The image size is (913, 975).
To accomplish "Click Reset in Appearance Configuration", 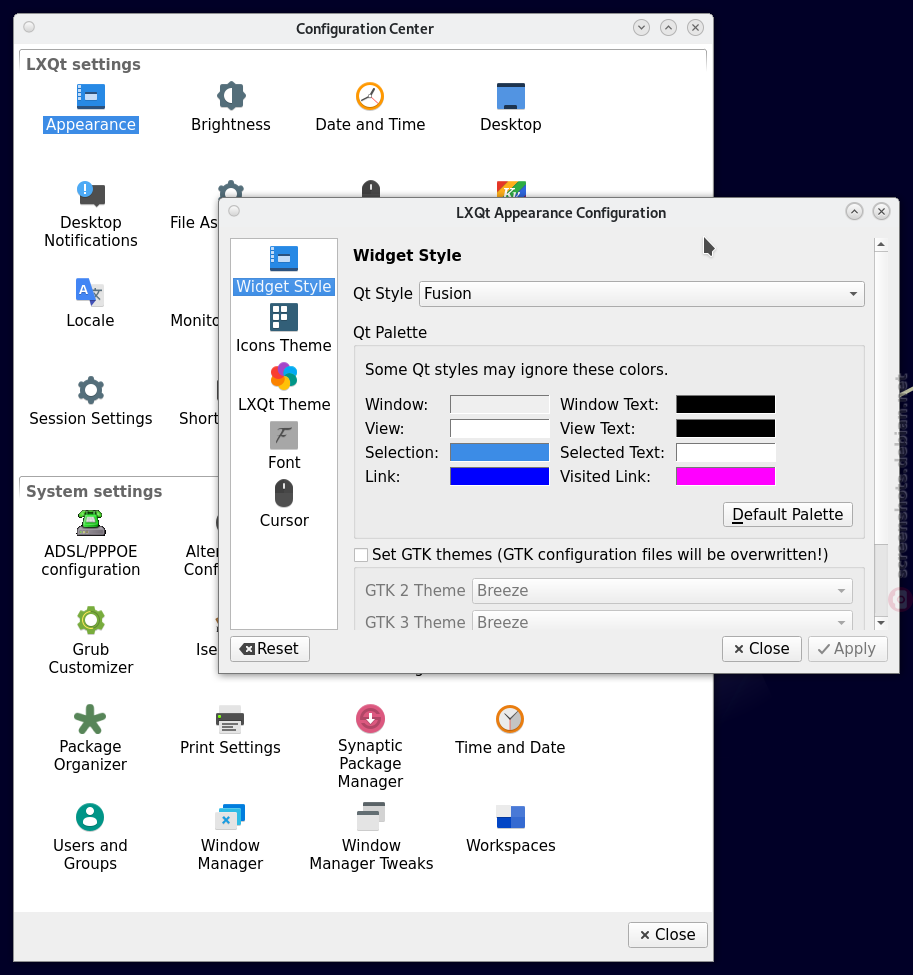I will 270,649.
